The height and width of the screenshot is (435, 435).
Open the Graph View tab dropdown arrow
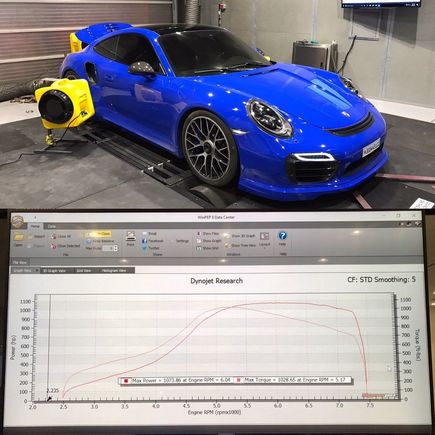(37, 271)
